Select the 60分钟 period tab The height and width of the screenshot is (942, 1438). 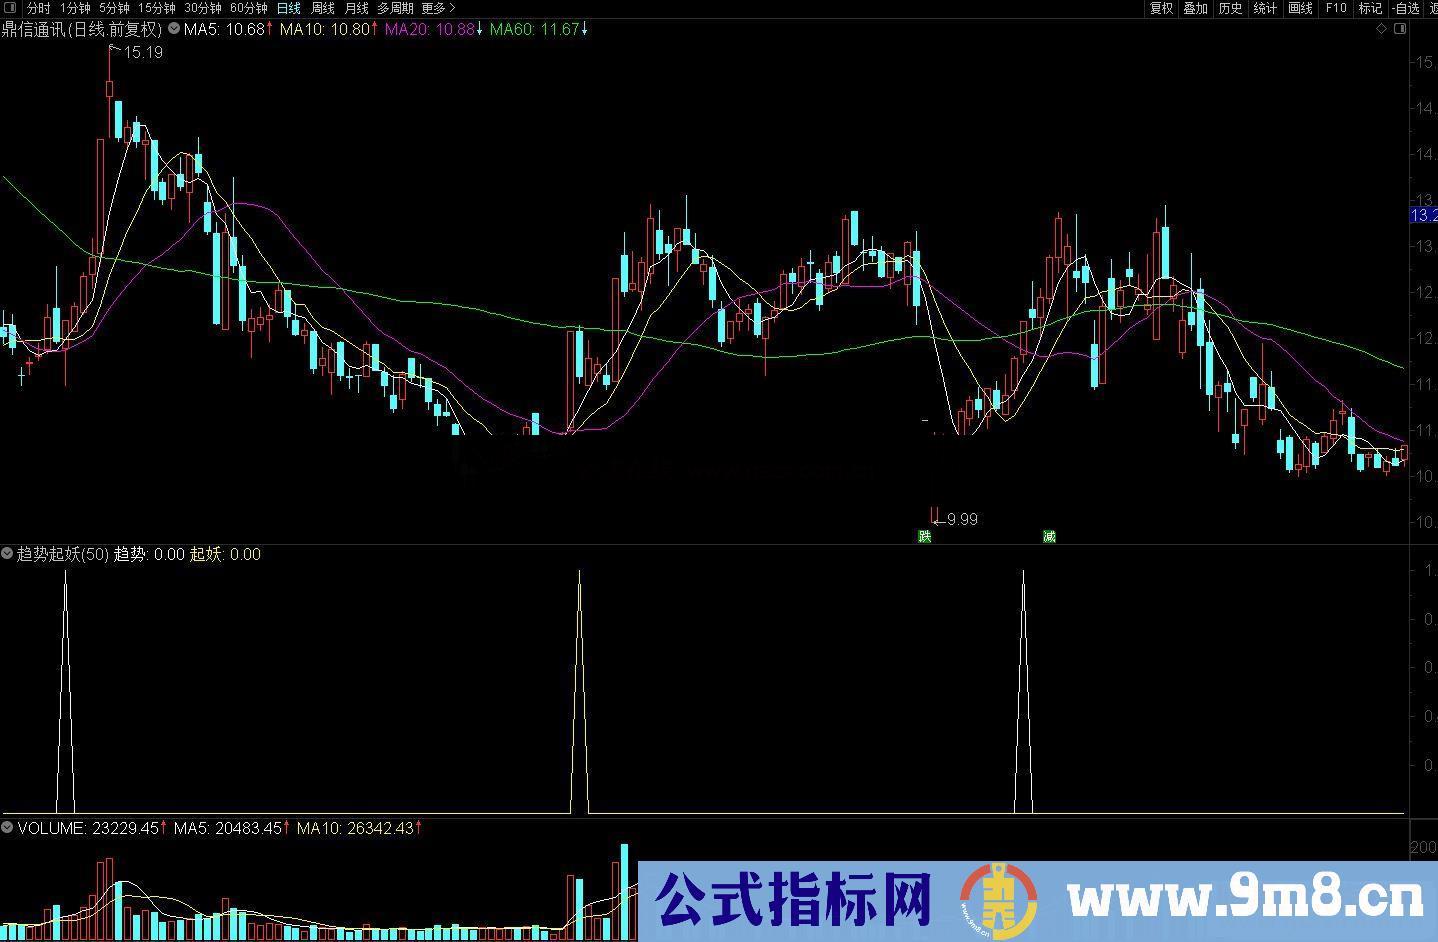[x=249, y=8]
